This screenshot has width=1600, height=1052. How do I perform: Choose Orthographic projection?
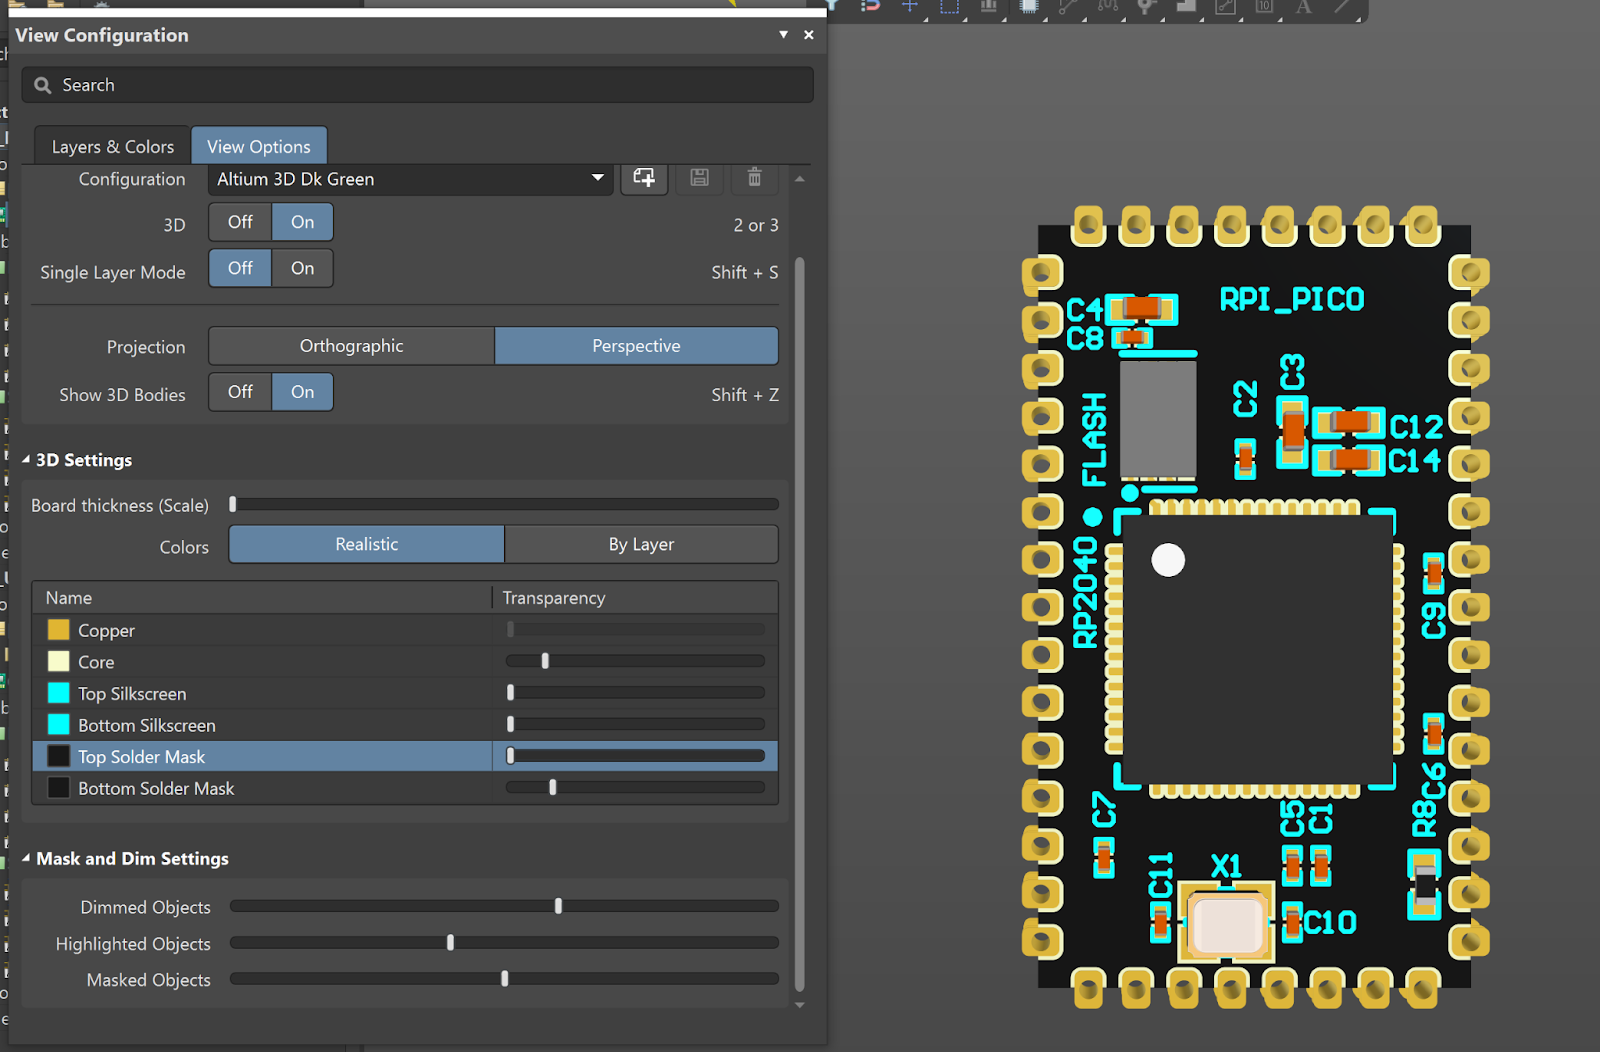(x=351, y=346)
